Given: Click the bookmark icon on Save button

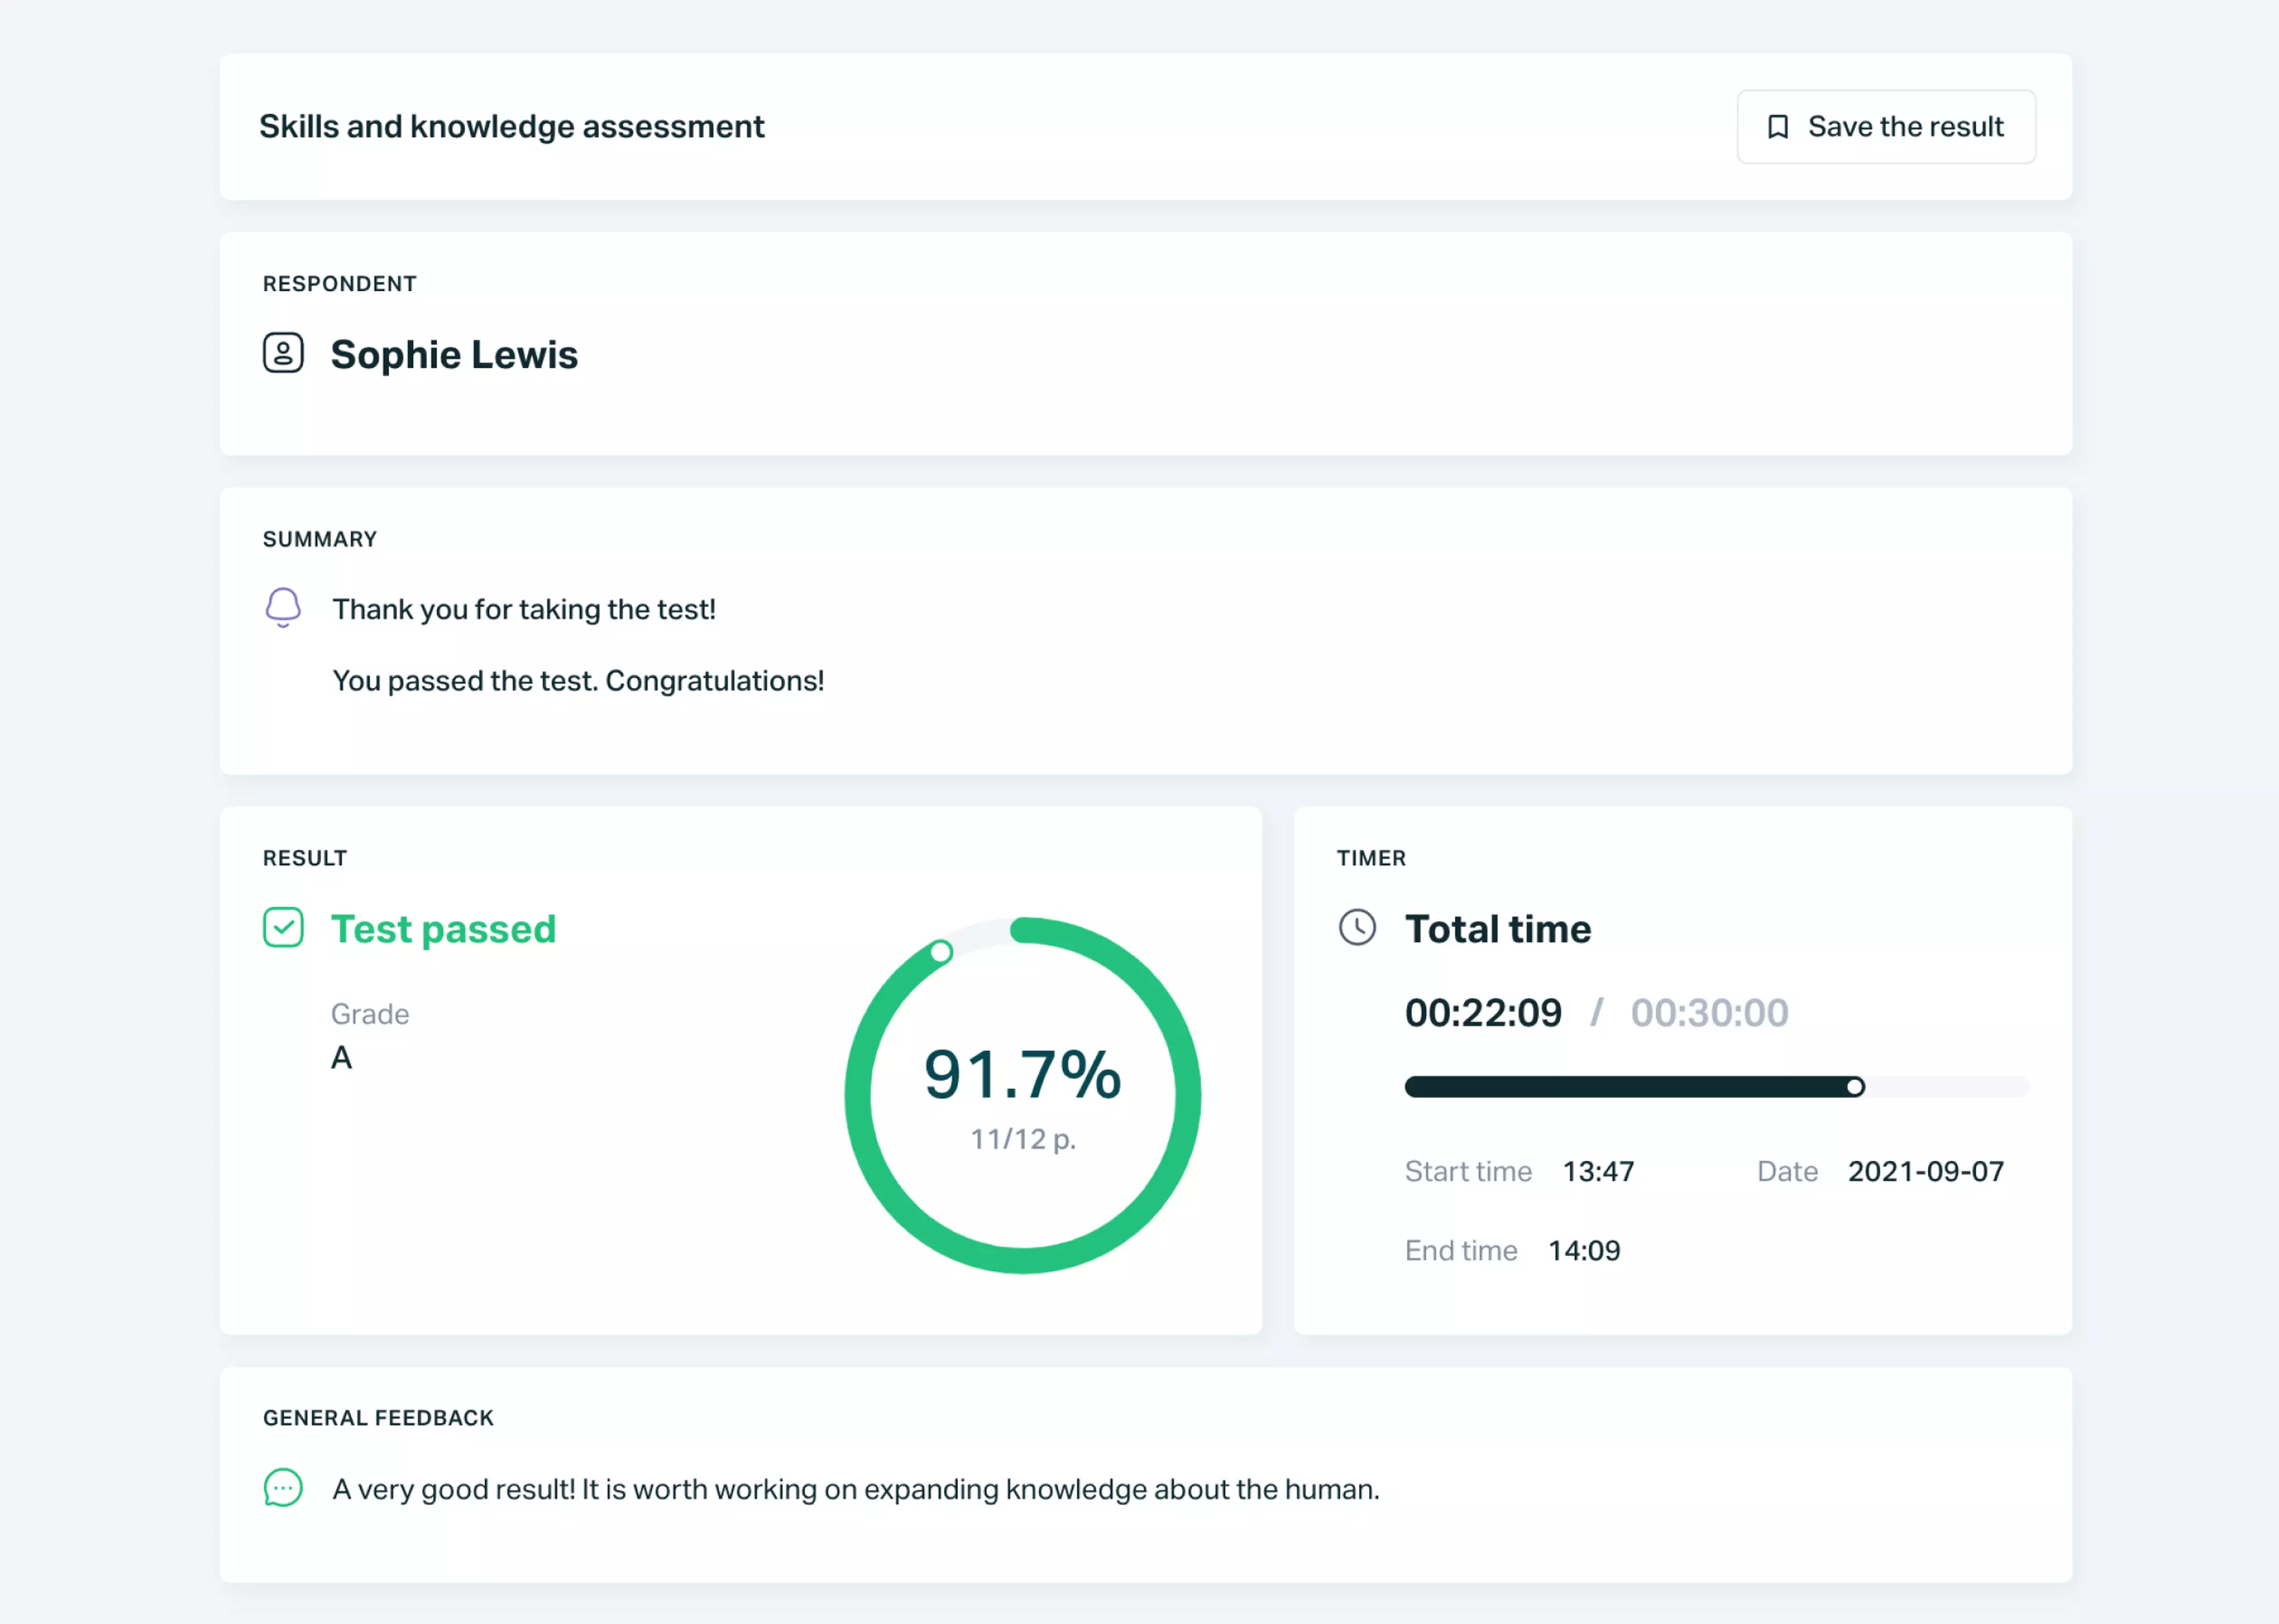Looking at the screenshot, I should tap(1779, 126).
